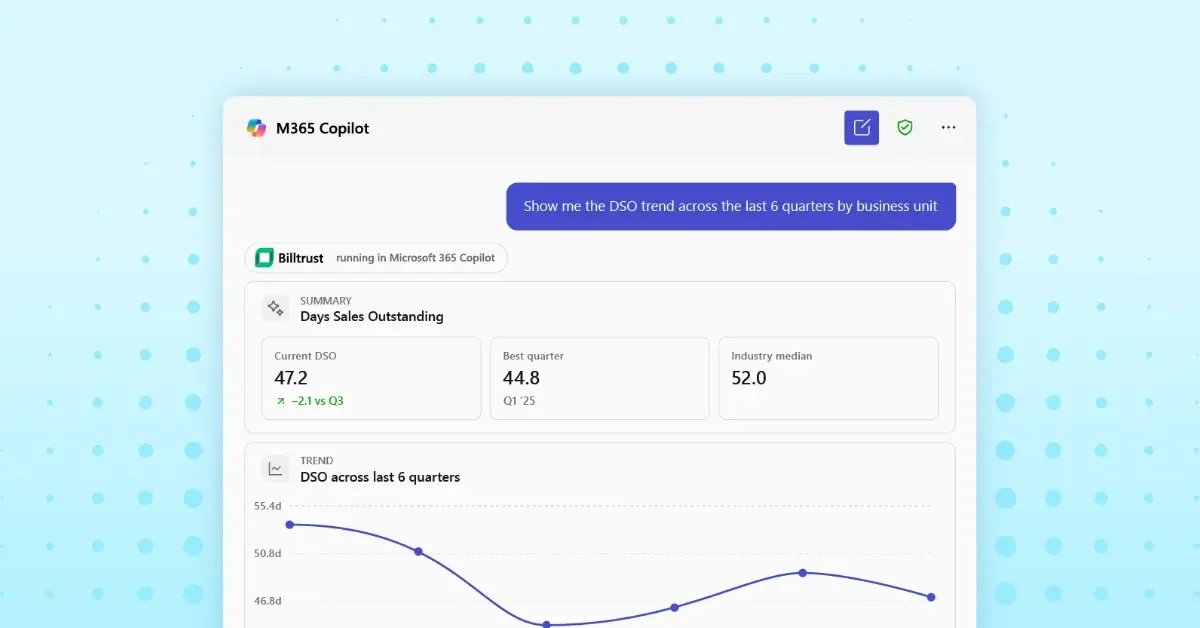Click the 44.8 best quarter value
Image resolution: width=1200 pixels, height=628 pixels.
pos(521,378)
